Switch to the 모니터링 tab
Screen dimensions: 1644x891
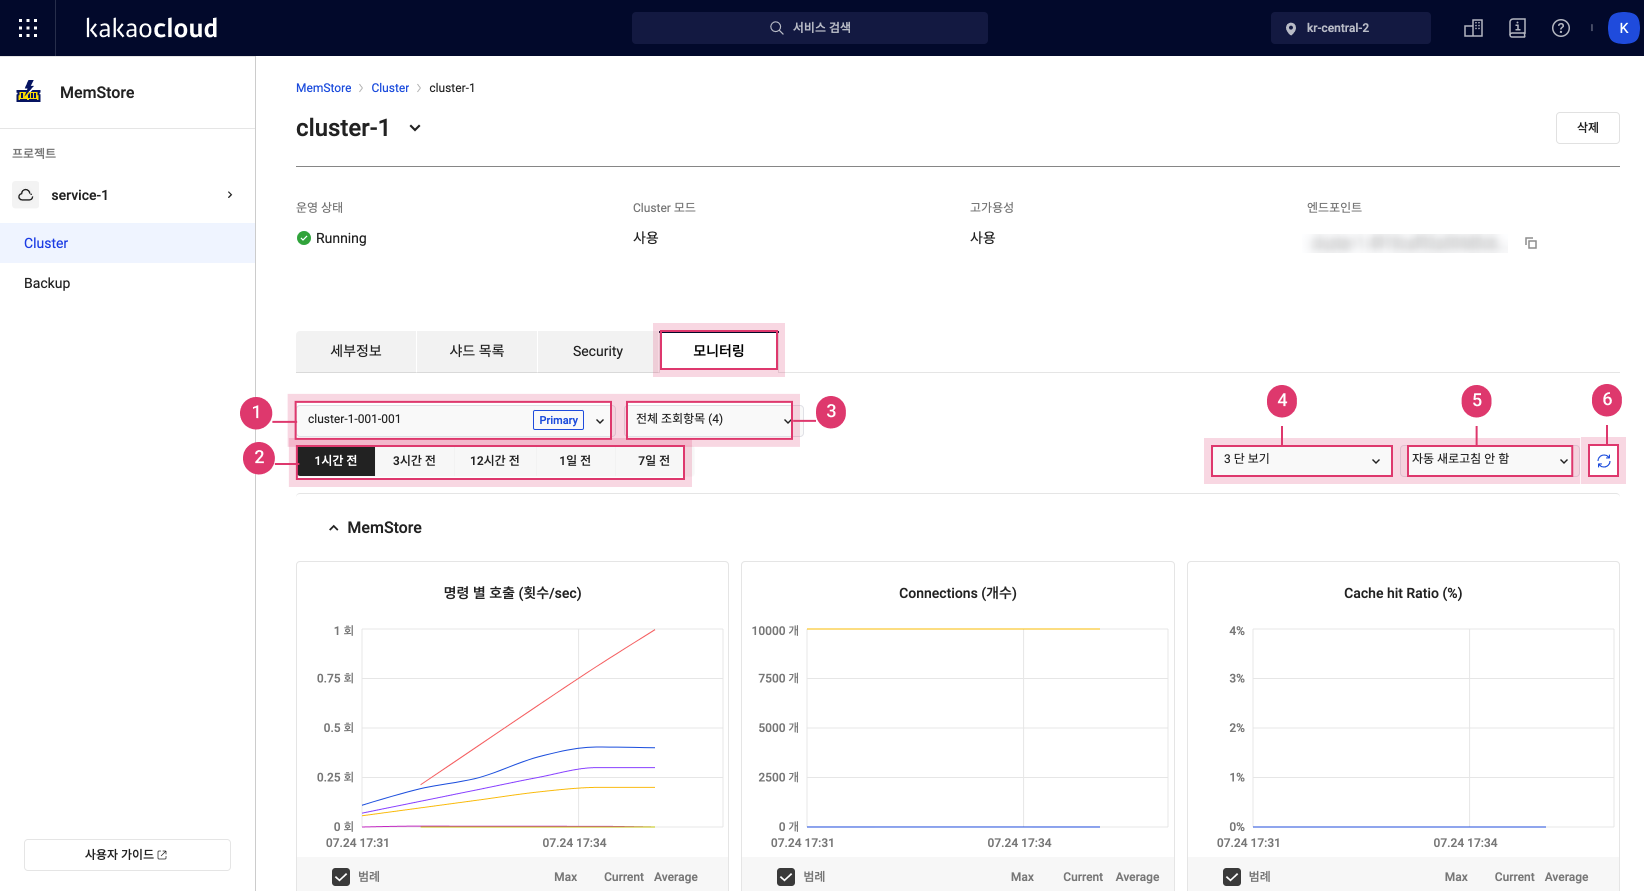pos(719,351)
